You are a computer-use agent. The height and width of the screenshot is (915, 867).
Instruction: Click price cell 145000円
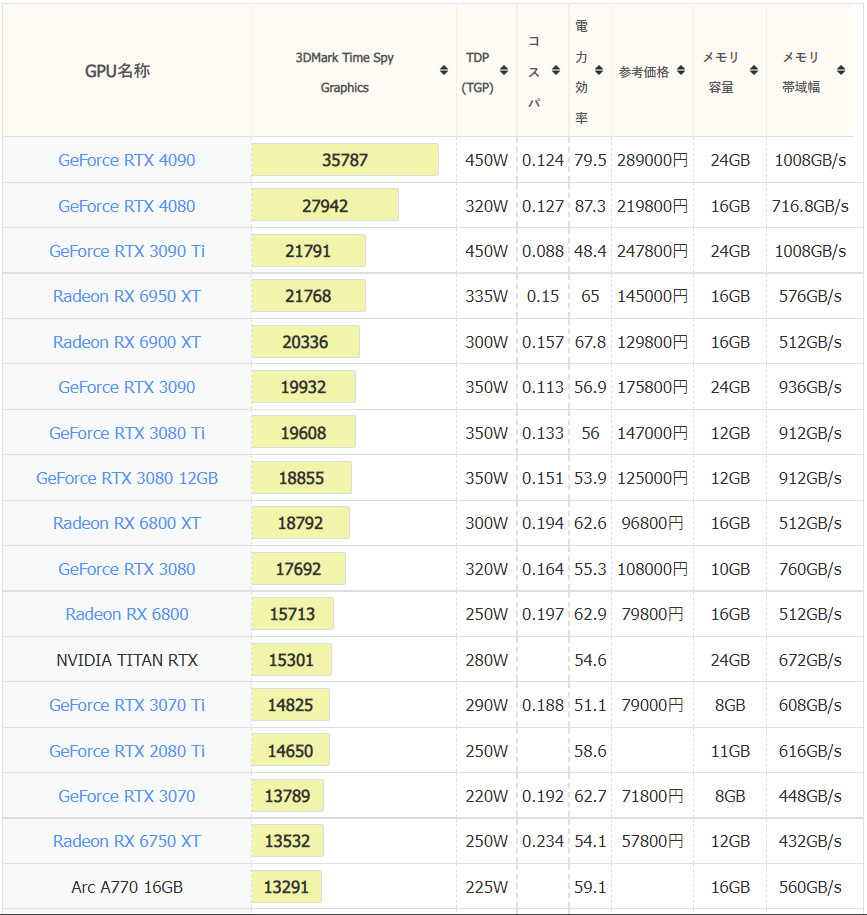[652, 296]
